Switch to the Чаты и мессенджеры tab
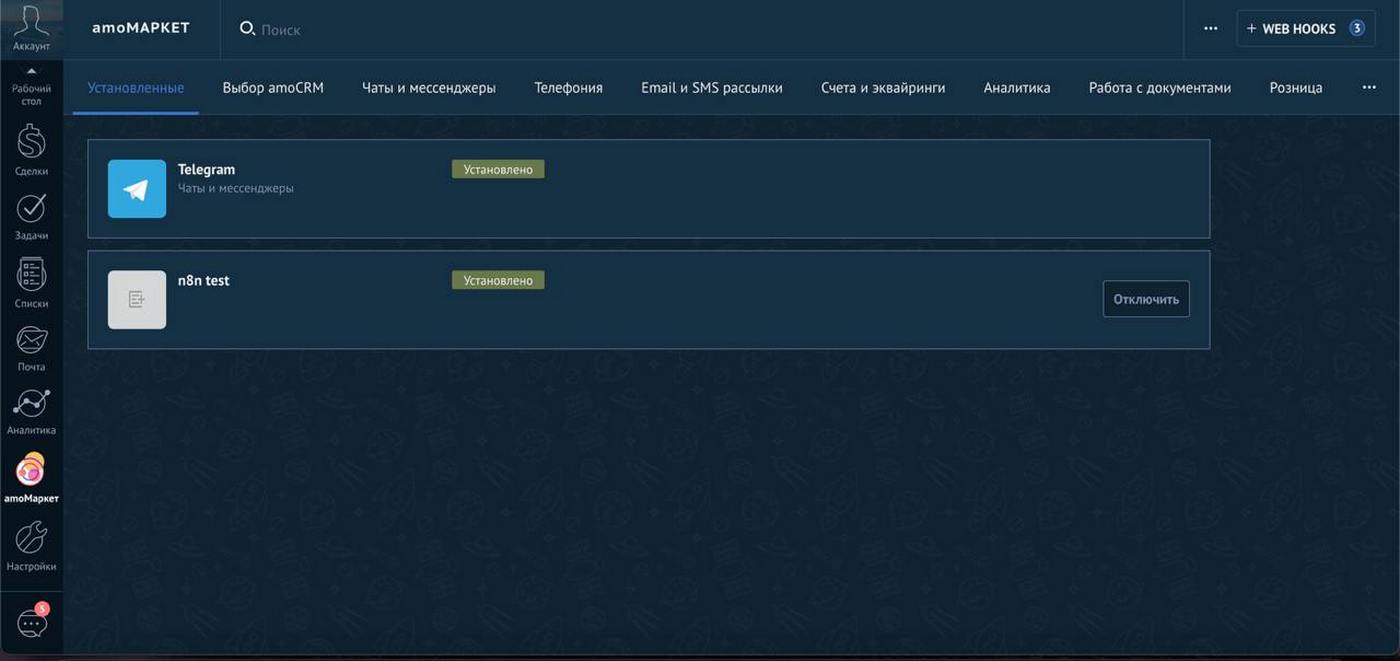1400x661 pixels. pyautogui.click(x=429, y=85)
